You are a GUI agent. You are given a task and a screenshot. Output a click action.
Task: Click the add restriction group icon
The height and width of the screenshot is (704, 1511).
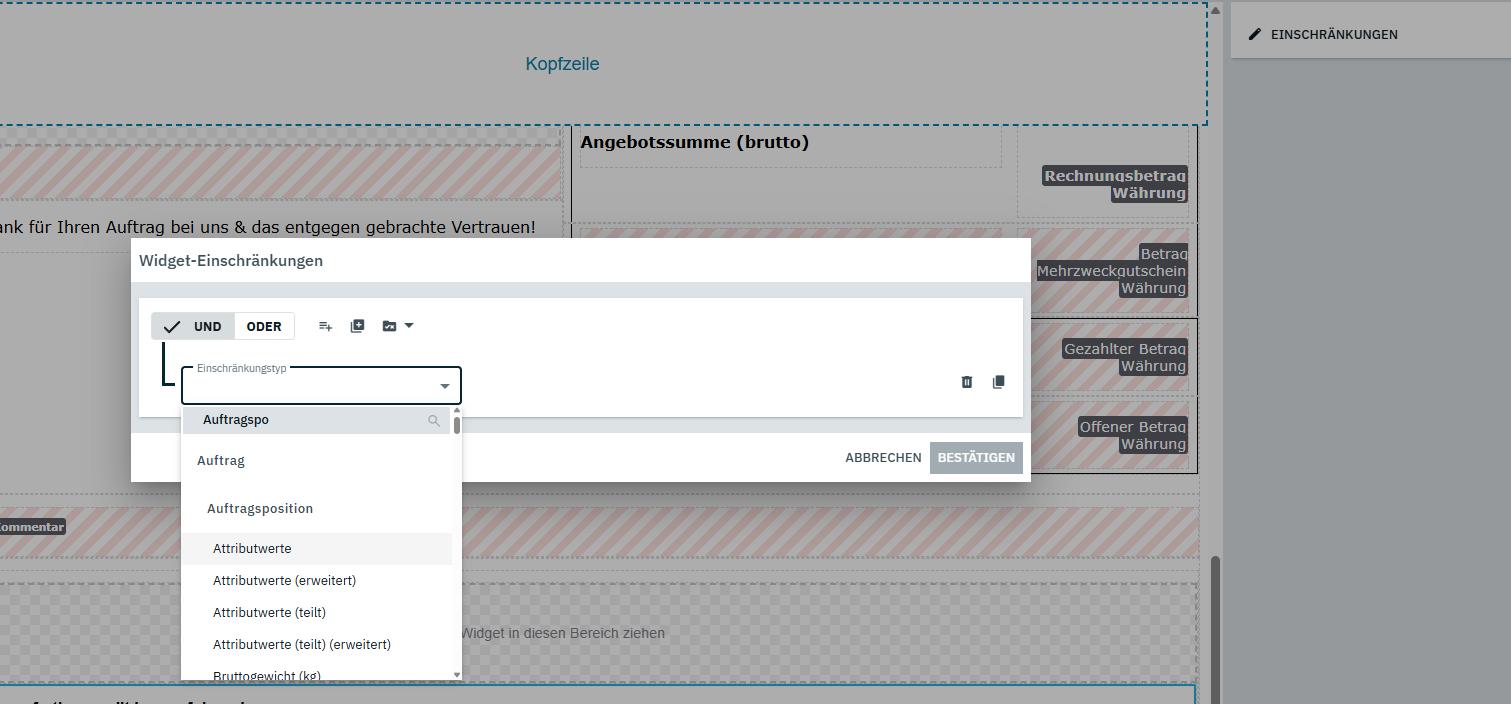tap(358, 326)
